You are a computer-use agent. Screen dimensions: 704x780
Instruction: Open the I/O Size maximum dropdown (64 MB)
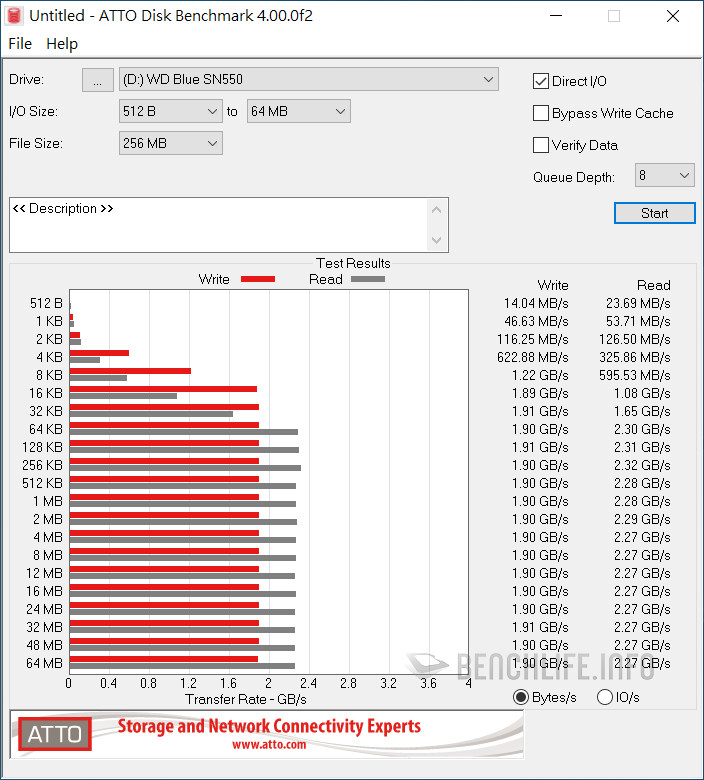click(x=299, y=111)
